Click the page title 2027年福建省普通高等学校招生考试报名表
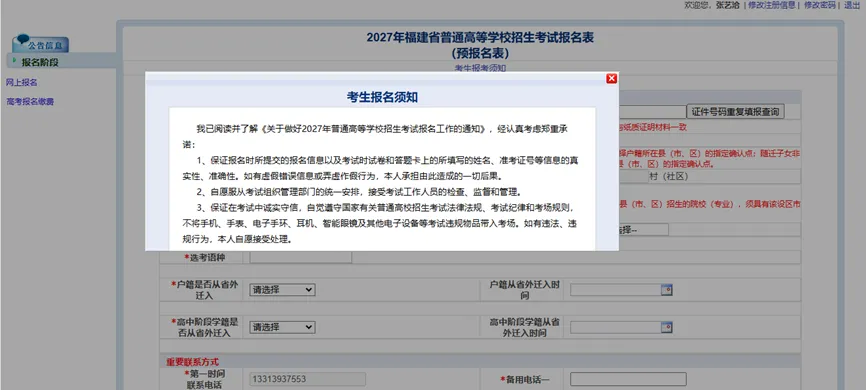The height and width of the screenshot is (390, 866). tap(480, 38)
